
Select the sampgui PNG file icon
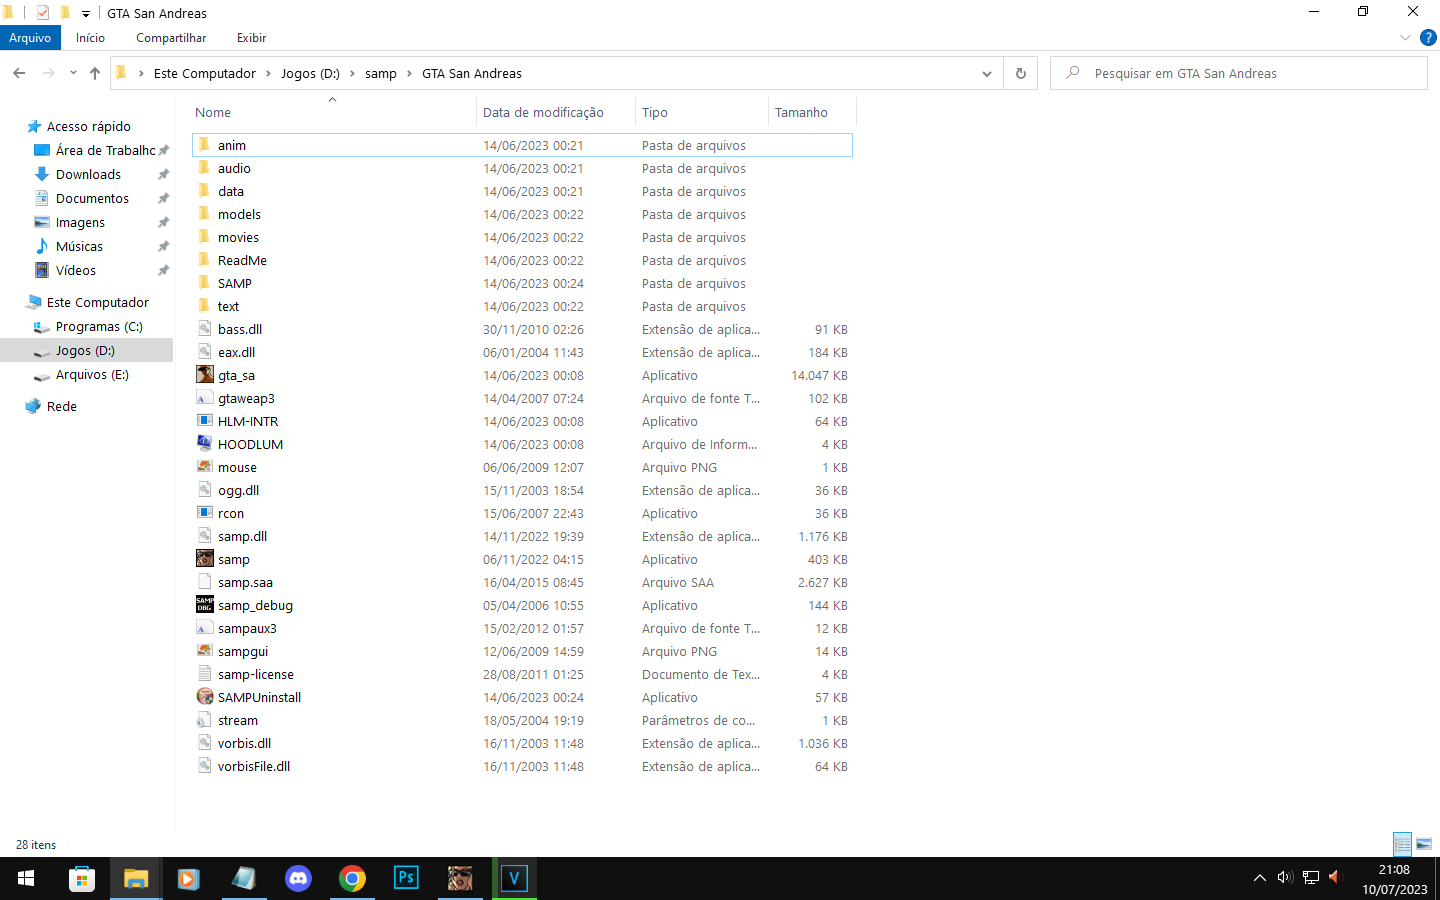coord(205,651)
